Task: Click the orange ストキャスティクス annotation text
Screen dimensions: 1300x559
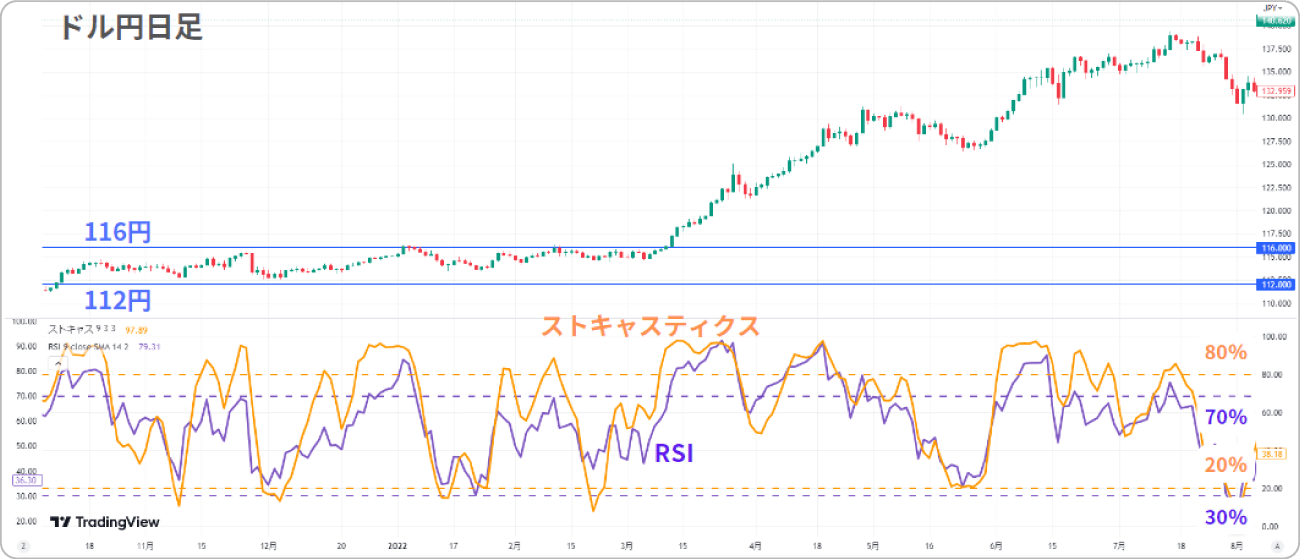Action: point(650,326)
